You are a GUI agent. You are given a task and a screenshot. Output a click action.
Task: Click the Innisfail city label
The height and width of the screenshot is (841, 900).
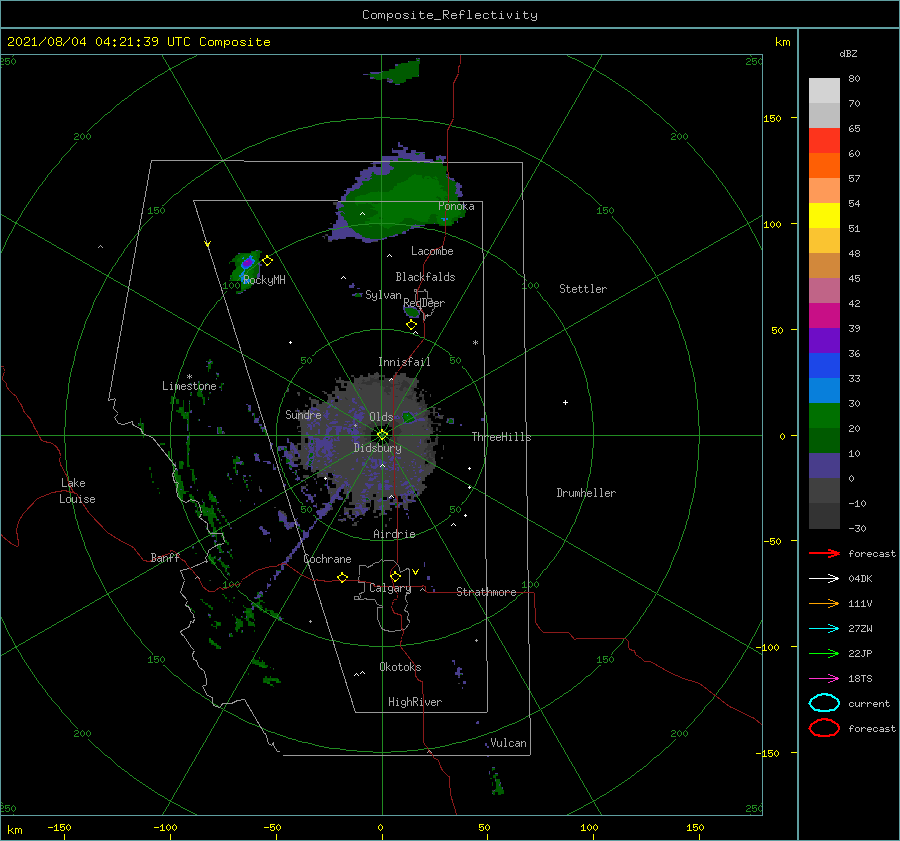pyautogui.click(x=404, y=362)
